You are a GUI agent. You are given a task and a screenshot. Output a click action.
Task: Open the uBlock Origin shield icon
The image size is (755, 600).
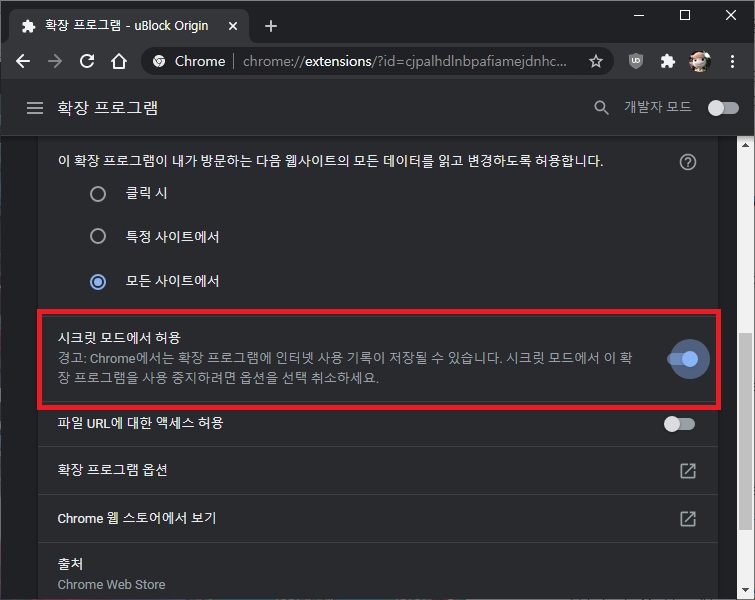coord(636,61)
